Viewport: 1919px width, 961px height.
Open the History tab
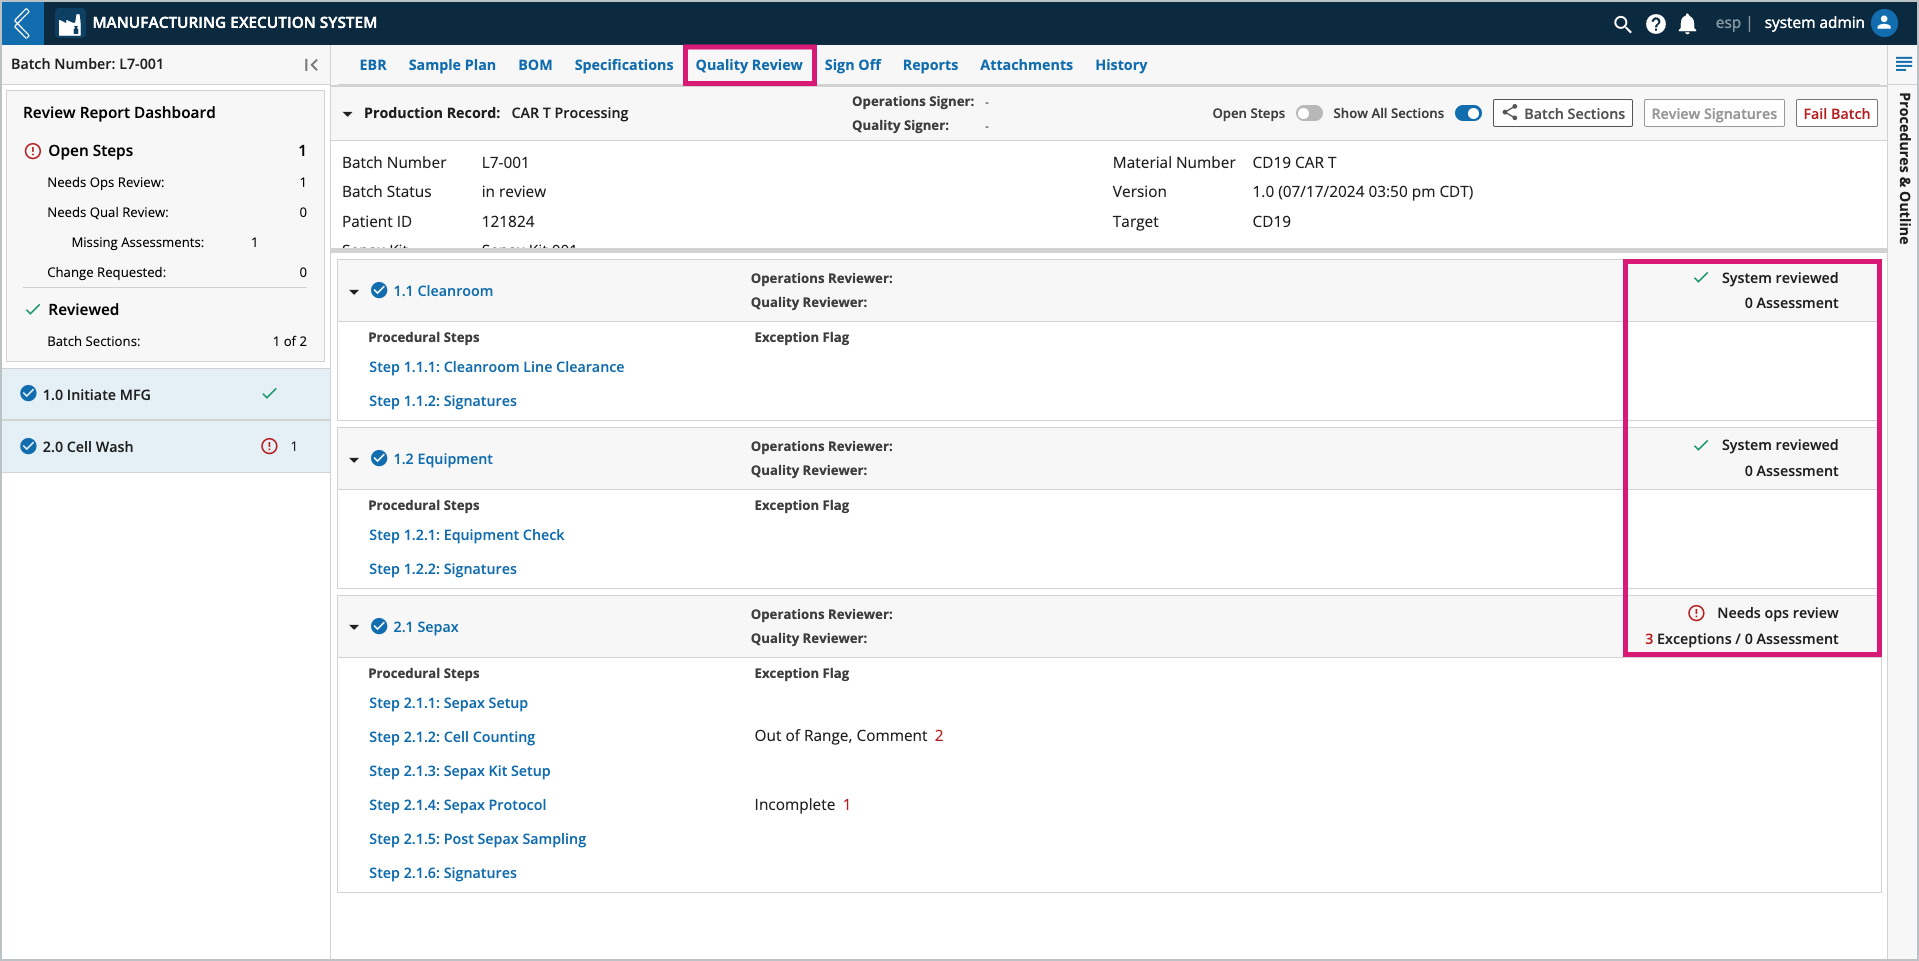click(x=1121, y=65)
